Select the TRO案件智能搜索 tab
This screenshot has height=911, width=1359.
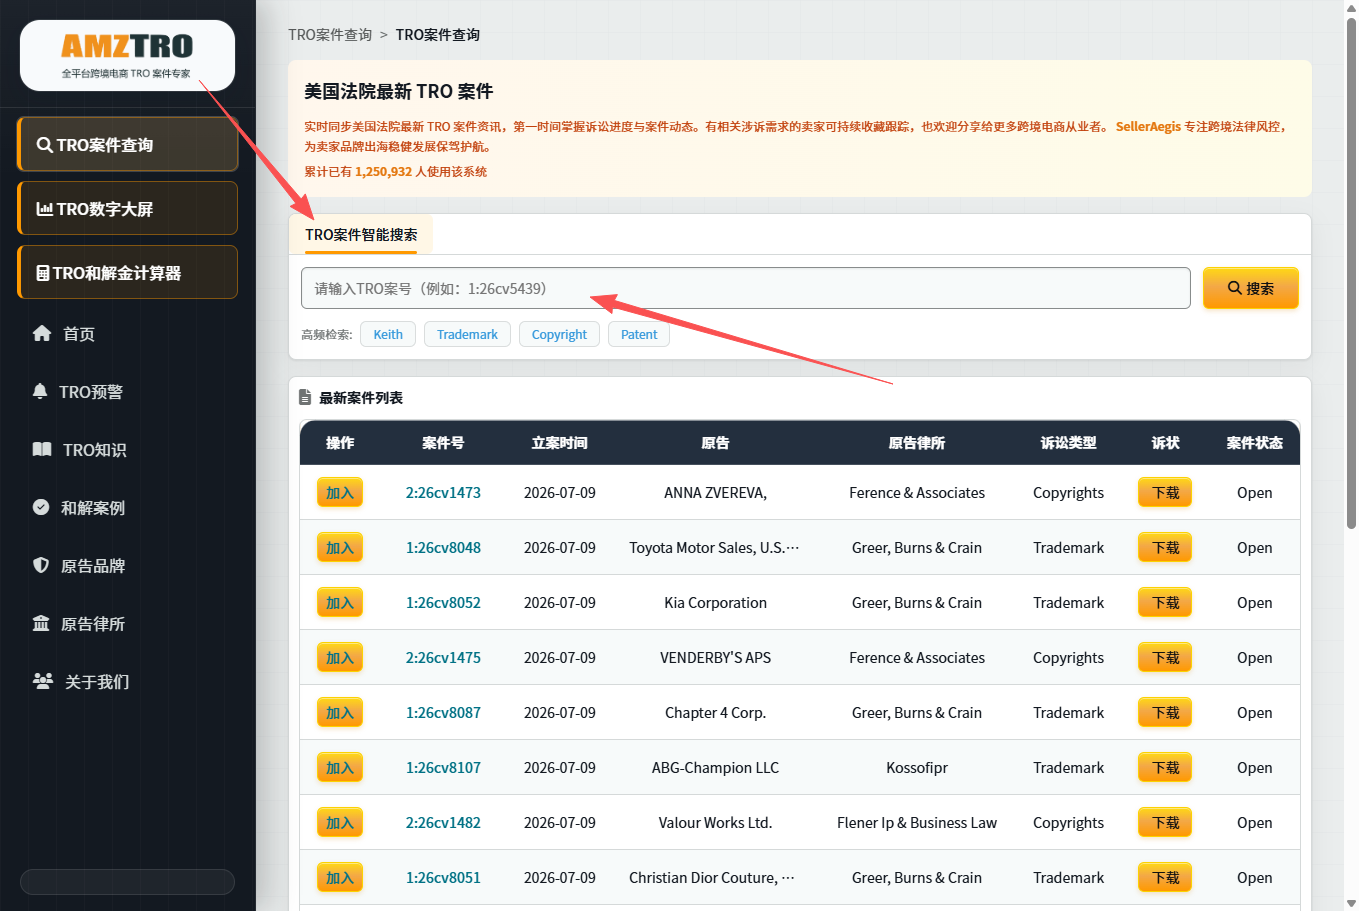pos(361,235)
